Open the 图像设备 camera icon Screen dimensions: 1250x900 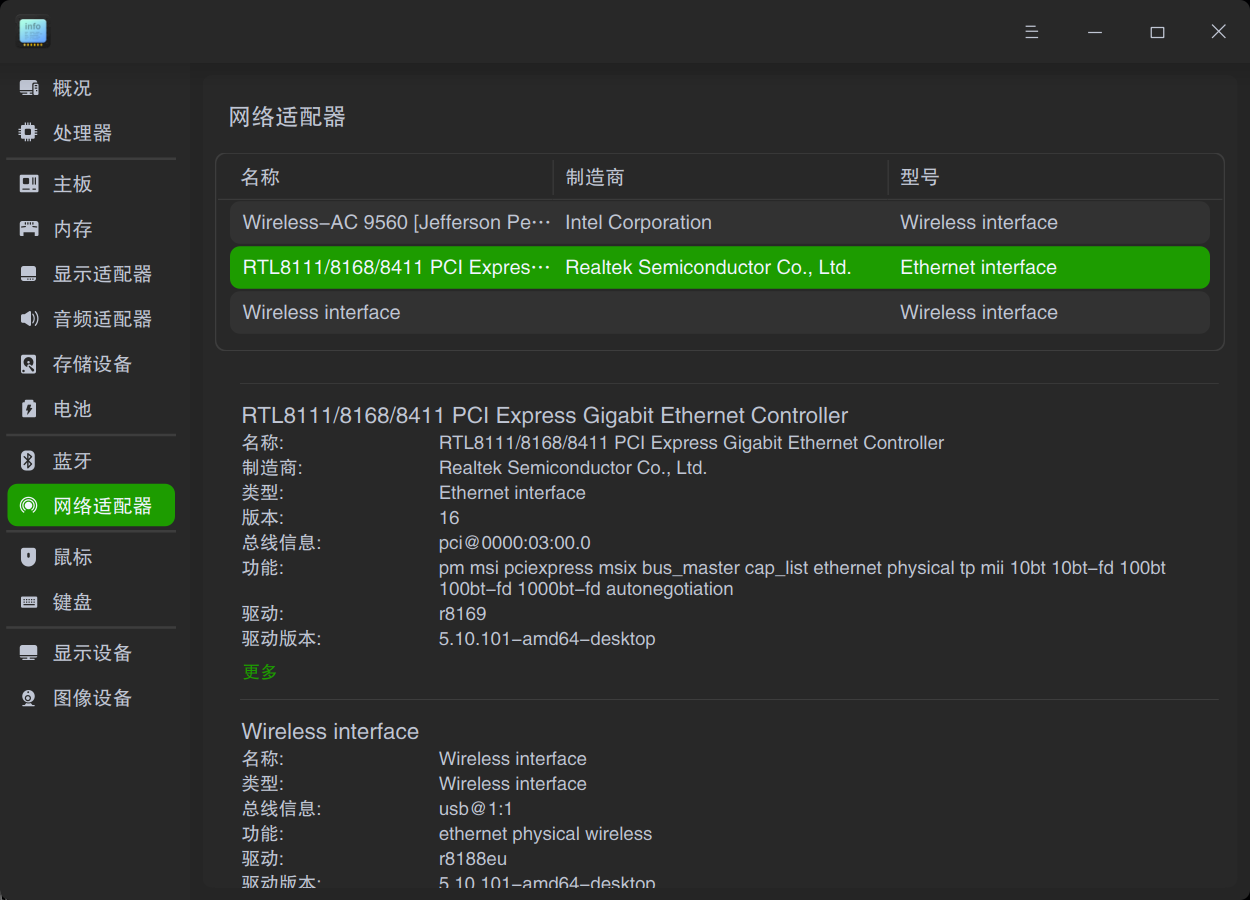[x=29, y=698]
